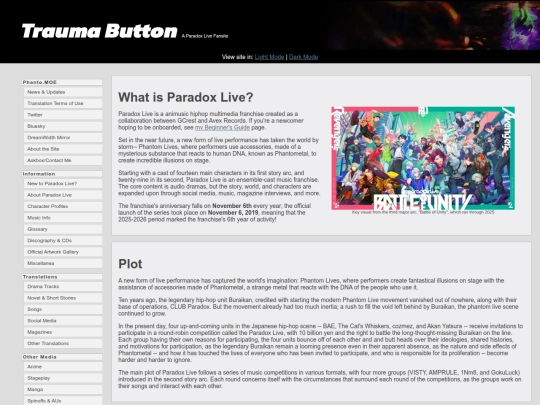Image resolution: width=540 pixels, height=405 pixels.
Task: Click the What is Paradox Live? heading
Action: tap(186, 97)
